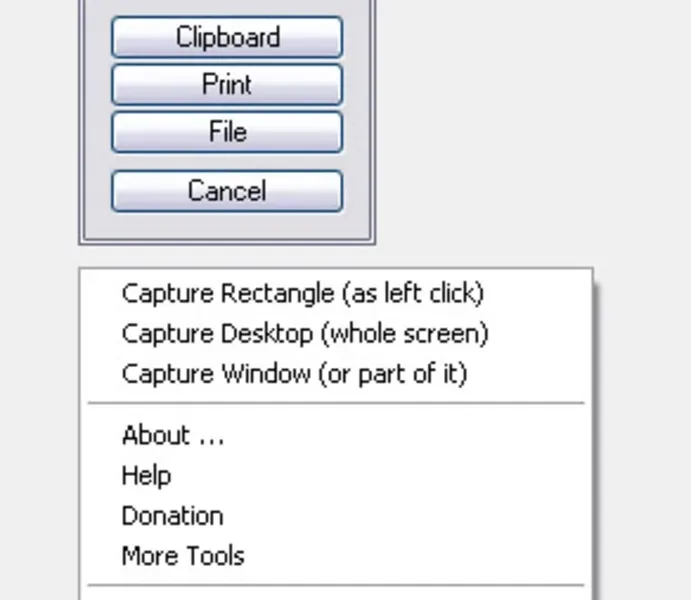Image resolution: width=691 pixels, height=600 pixels.
Task: Start a whole screen desktop capture
Action: (x=304, y=334)
